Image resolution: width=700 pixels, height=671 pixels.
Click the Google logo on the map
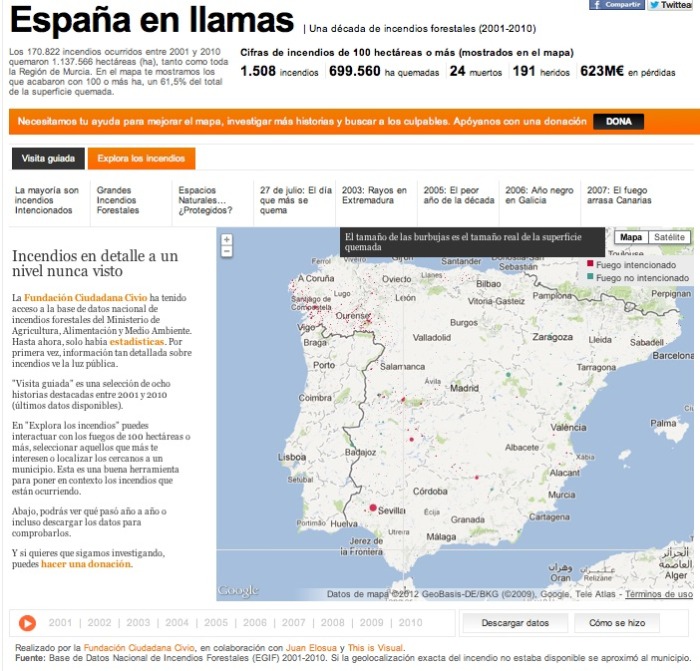coord(238,591)
